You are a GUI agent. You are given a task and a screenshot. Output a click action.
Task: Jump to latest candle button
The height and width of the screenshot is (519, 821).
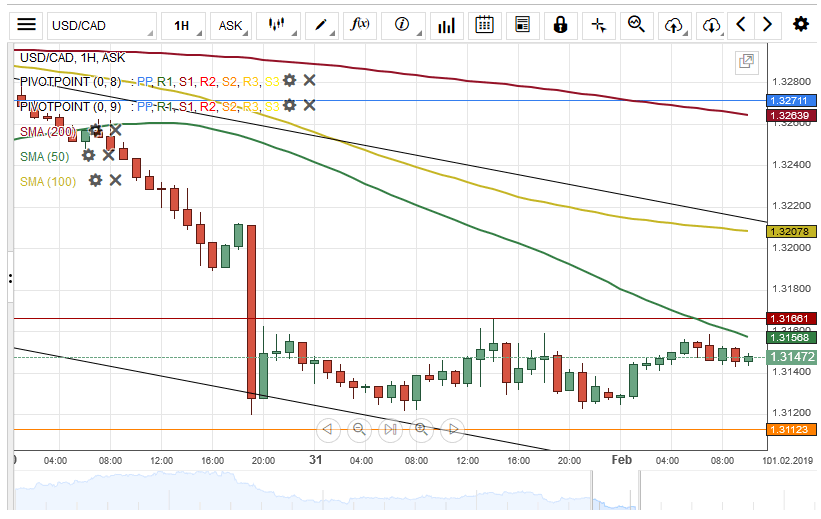[390, 429]
